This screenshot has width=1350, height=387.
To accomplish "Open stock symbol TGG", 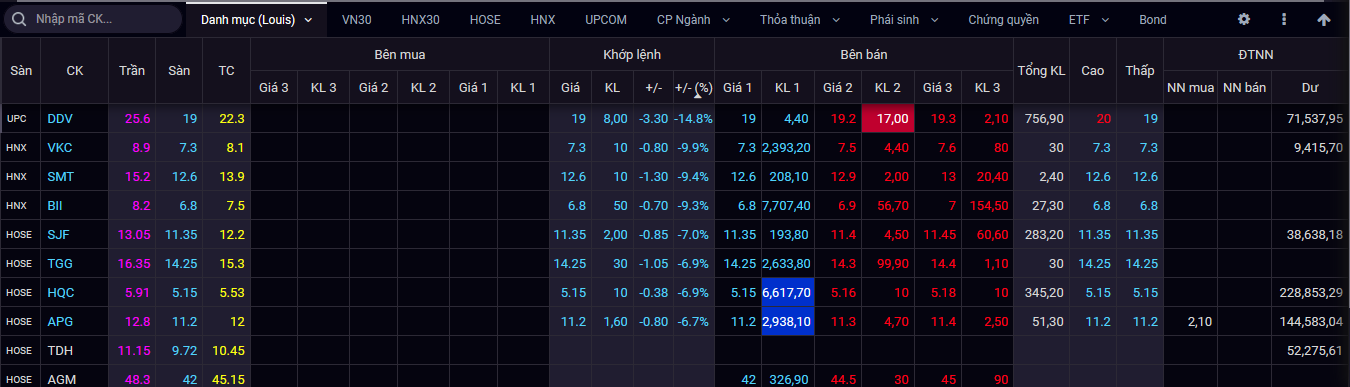I will [60, 263].
